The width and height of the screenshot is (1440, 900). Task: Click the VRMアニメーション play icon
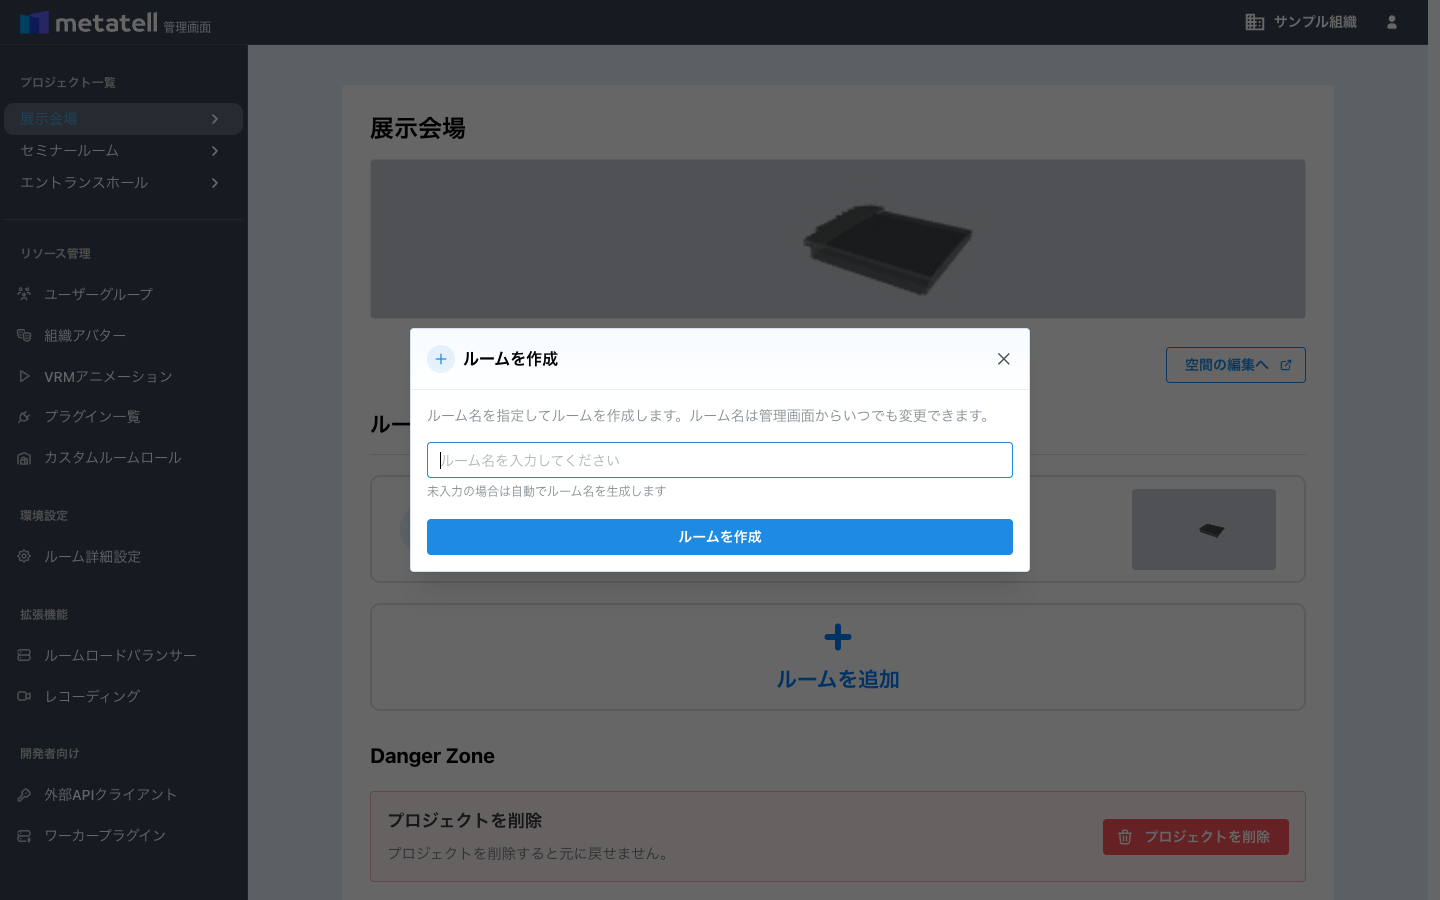(x=24, y=376)
